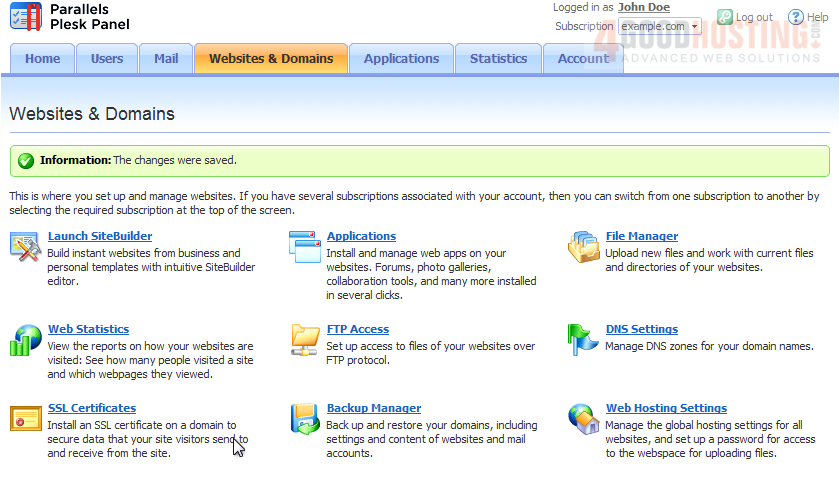This screenshot has height=480, width=840.
Task: Go to the Mail tab
Action: 166,59
